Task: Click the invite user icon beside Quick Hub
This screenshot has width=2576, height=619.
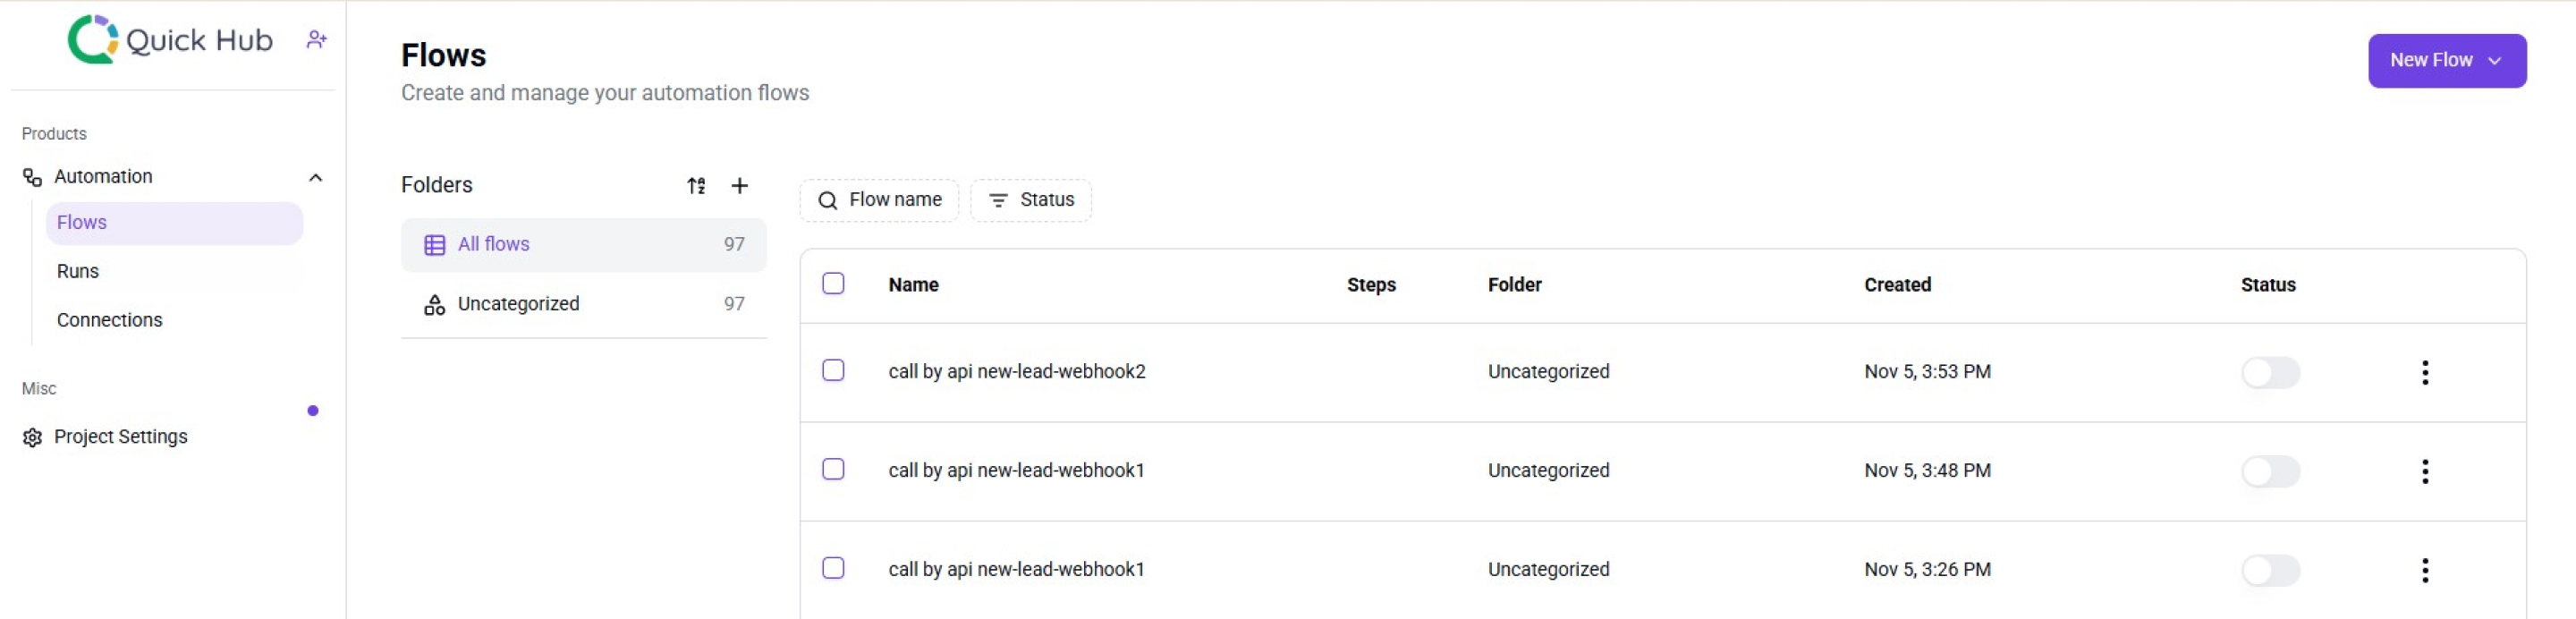Action: pyautogui.click(x=316, y=39)
